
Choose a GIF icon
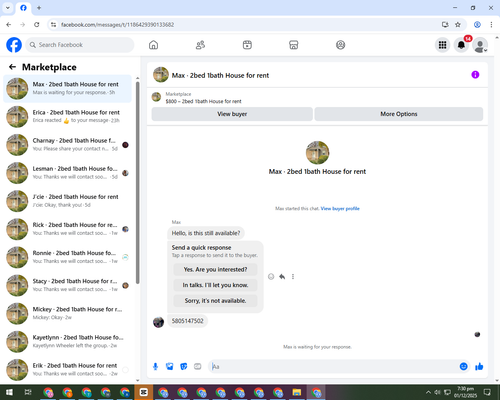(198, 367)
